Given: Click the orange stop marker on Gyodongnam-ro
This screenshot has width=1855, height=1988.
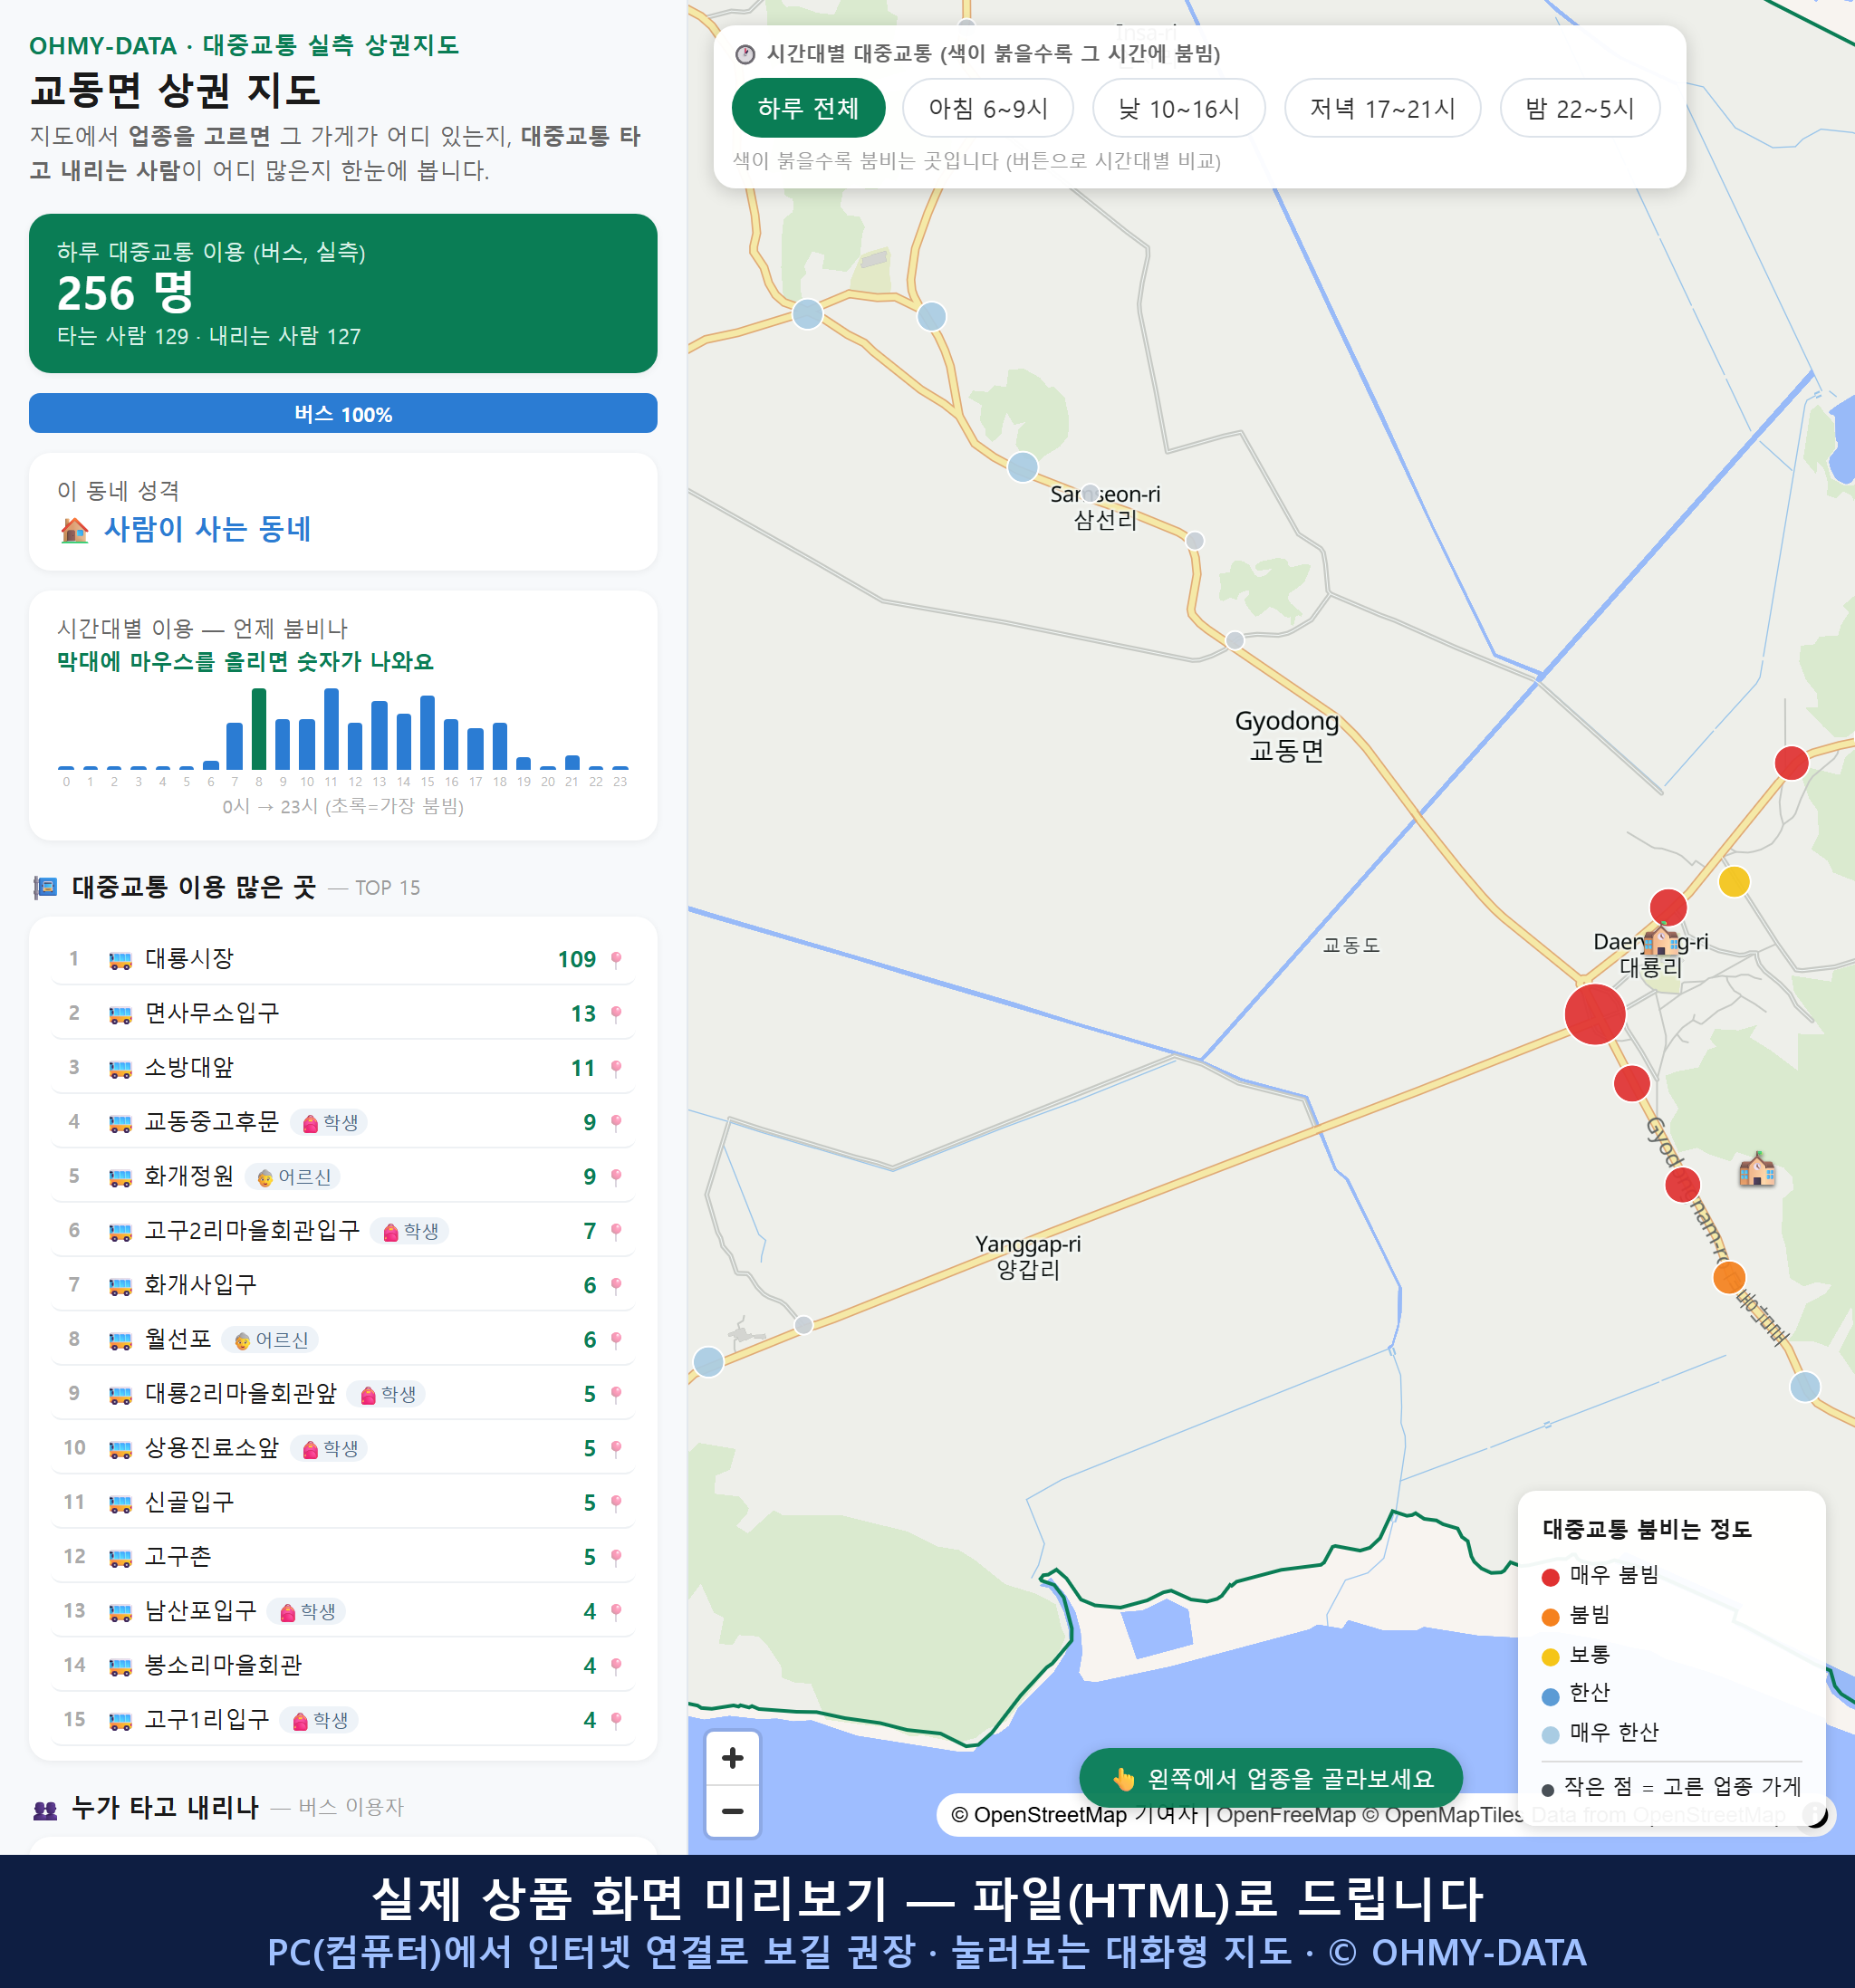Looking at the screenshot, I should click(1729, 1277).
